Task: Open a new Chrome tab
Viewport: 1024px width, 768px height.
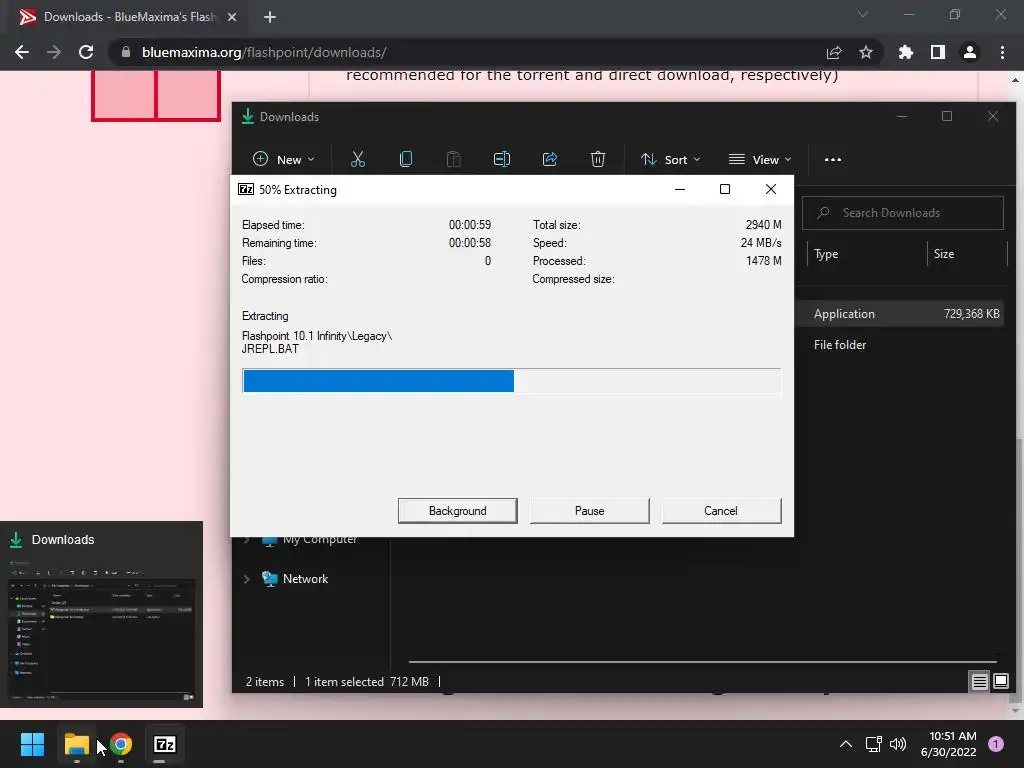Action: (270, 17)
